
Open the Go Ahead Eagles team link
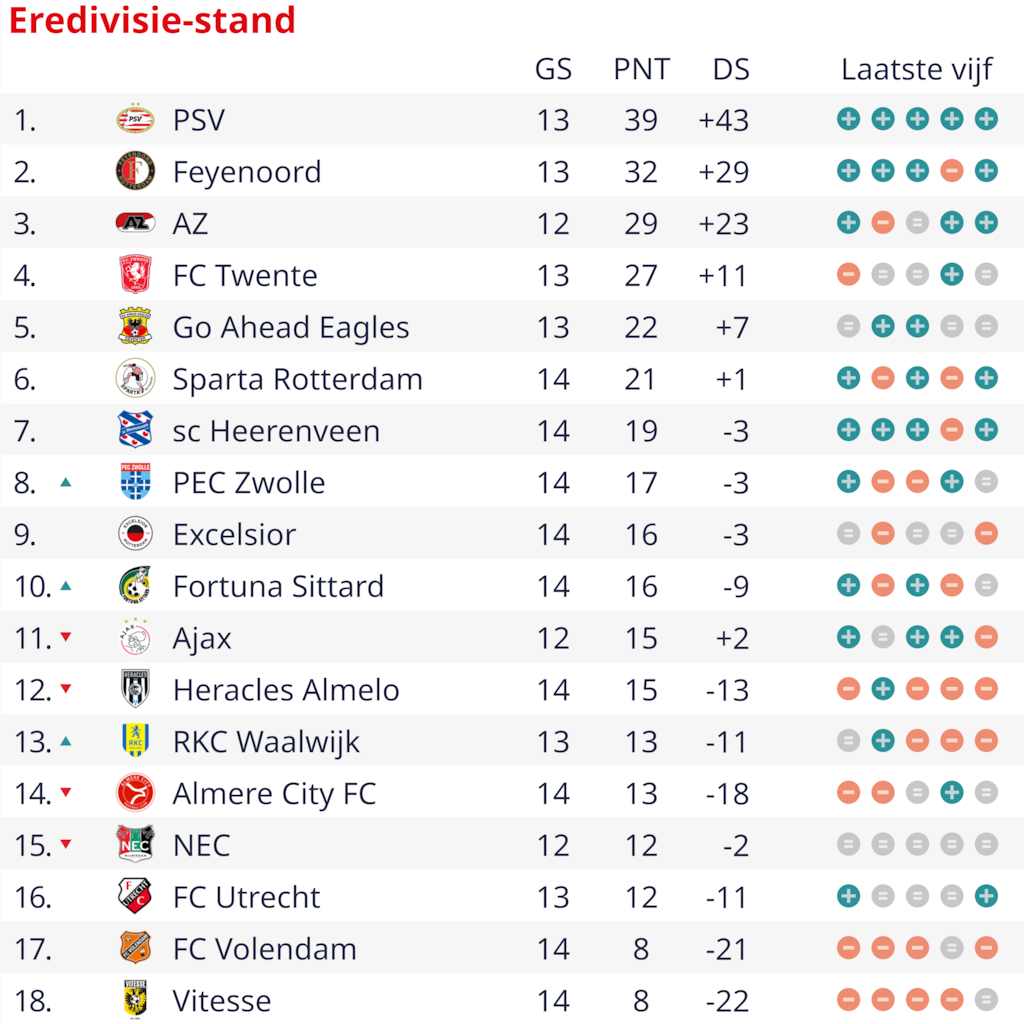click(291, 328)
